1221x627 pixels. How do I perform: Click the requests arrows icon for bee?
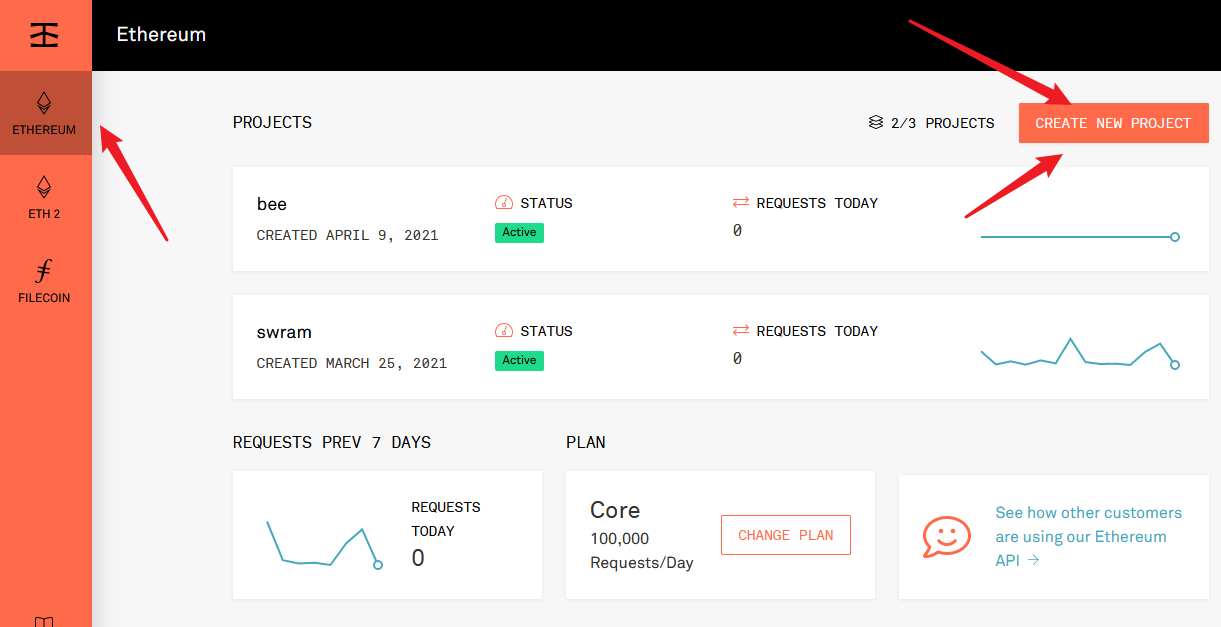click(741, 203)
